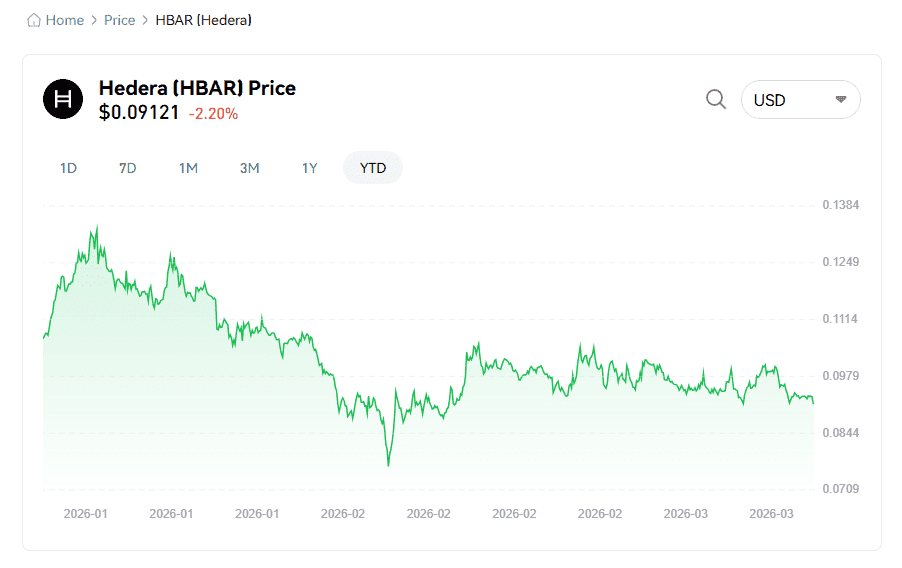Select the YTD range tab
Screen dimensions: 902x568
tap(373, 168)
